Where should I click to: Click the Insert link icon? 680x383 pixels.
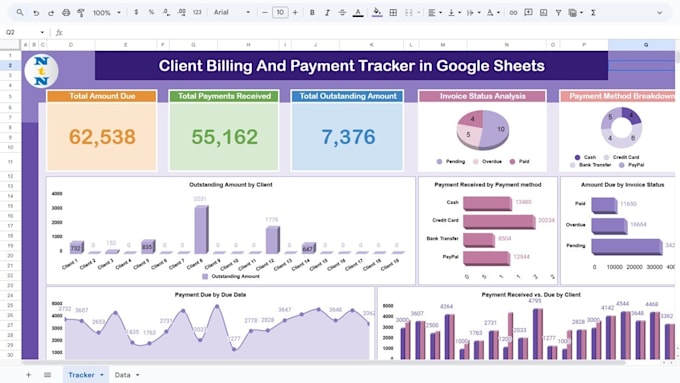[513, 13]
